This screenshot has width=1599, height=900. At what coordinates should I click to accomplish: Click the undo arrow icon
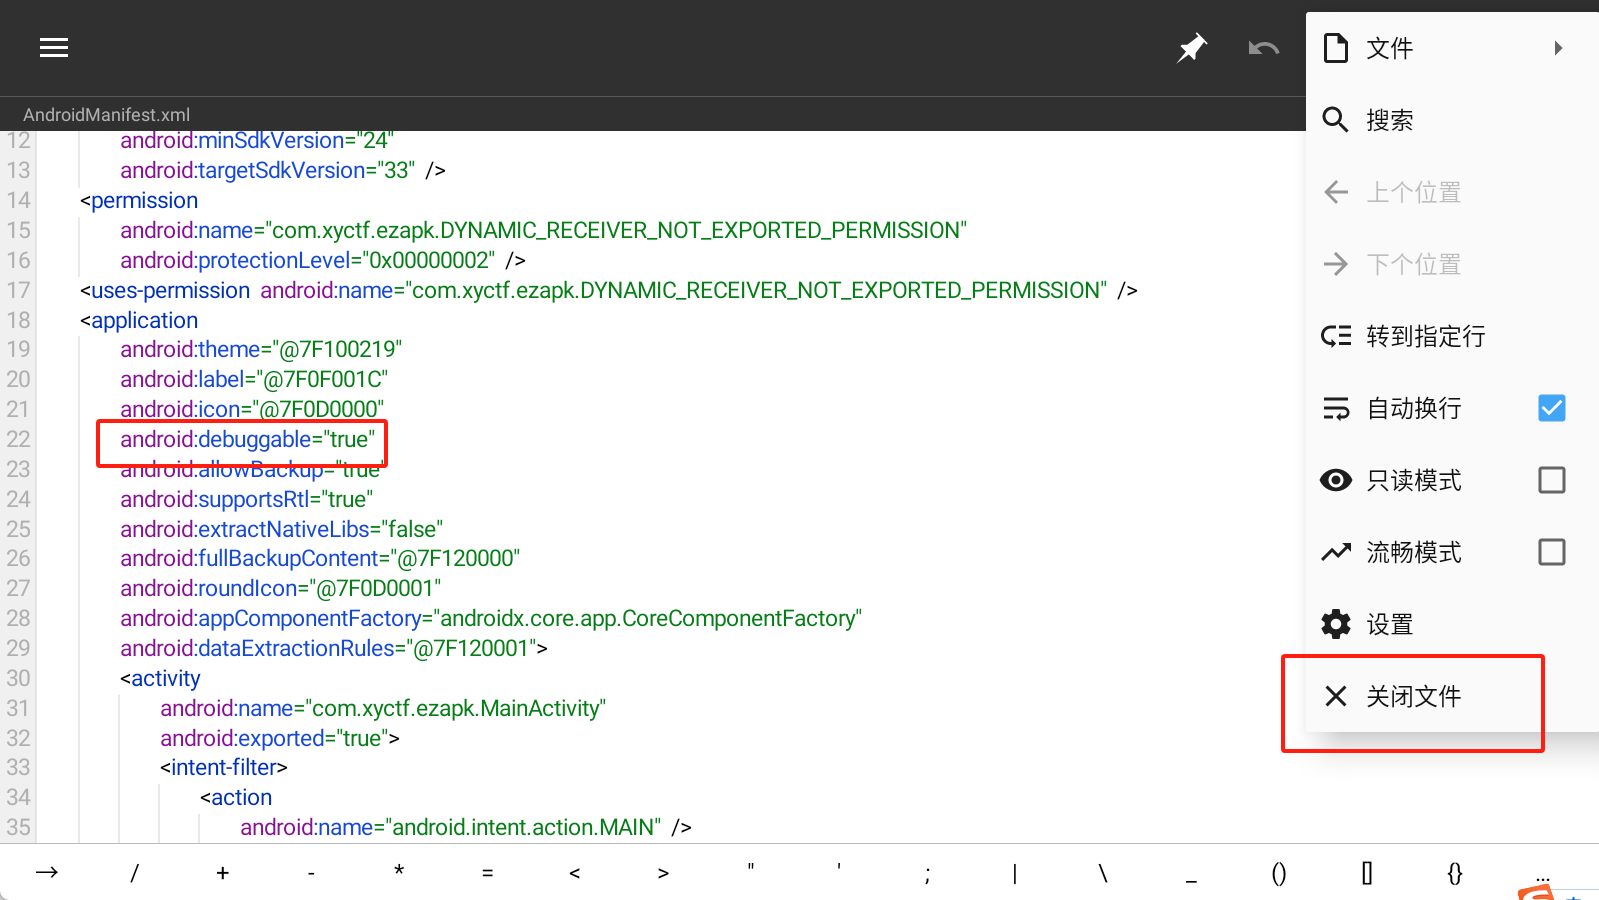click(1264, 48)
